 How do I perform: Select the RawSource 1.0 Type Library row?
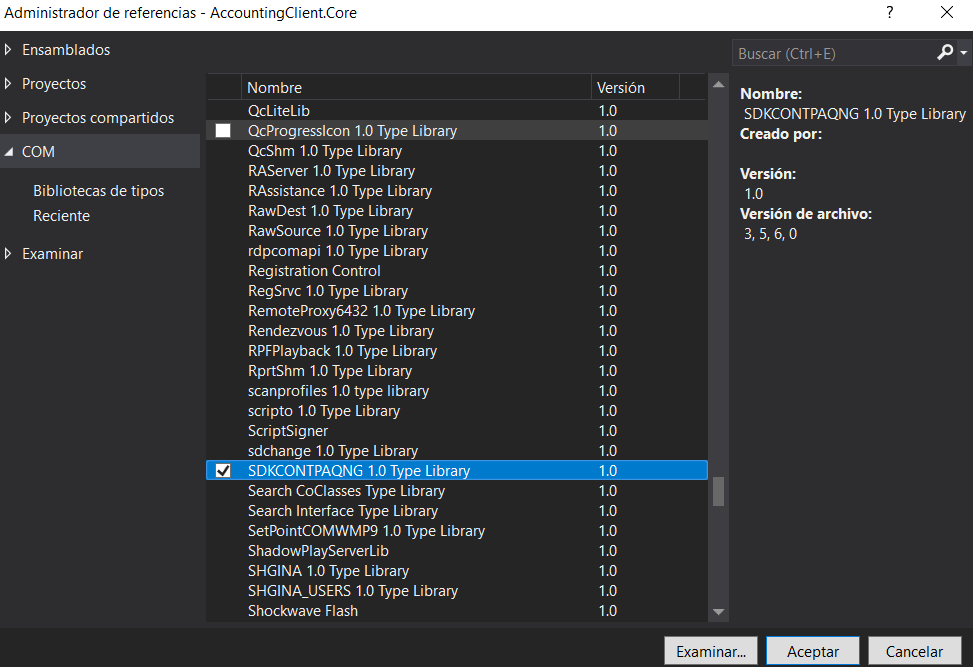click(457, 231)
